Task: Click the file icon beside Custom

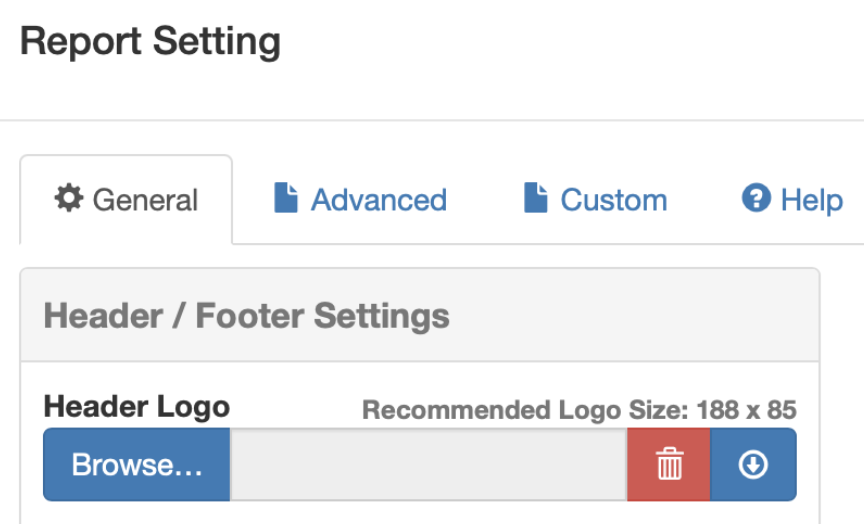Action: click(536, 198)
